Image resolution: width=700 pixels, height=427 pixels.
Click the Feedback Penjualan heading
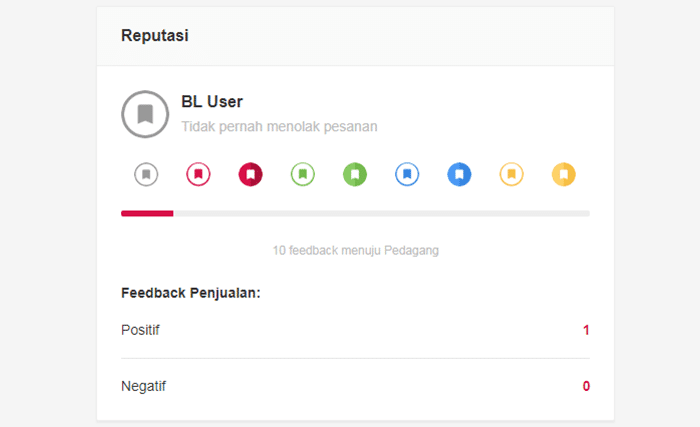click(x=190, y=293)
